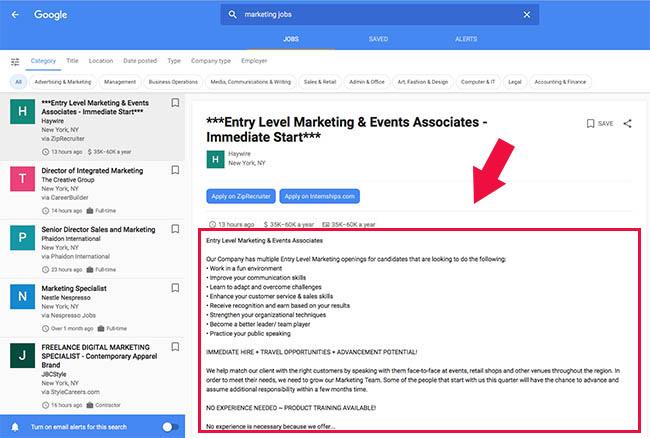Choose the Admin & Office chip
The image size is (650, 438).
coord(367,82)
